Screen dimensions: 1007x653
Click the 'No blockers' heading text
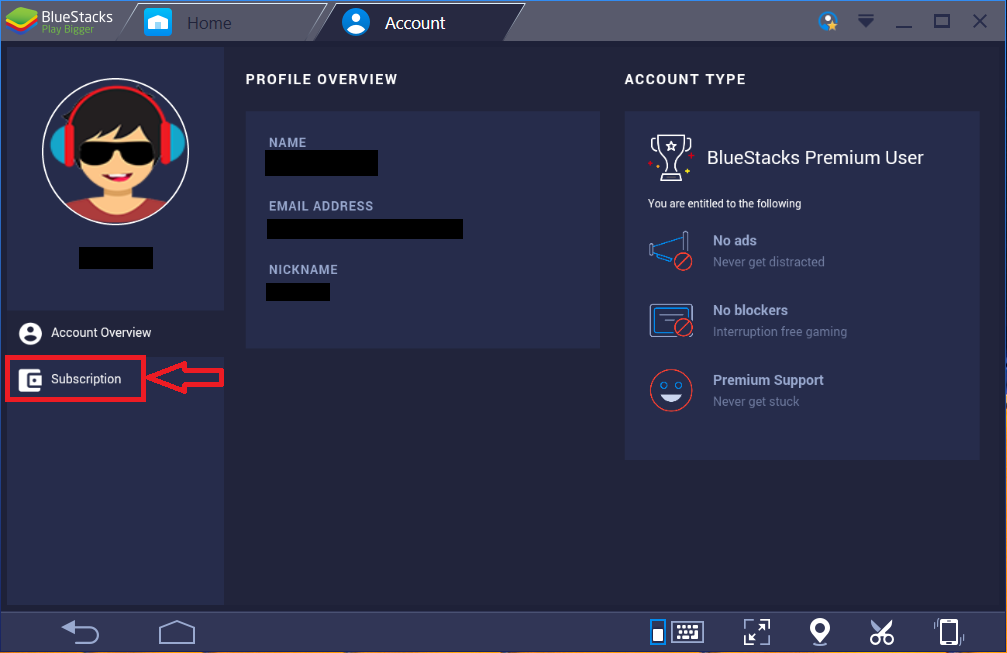click(750, 310)
